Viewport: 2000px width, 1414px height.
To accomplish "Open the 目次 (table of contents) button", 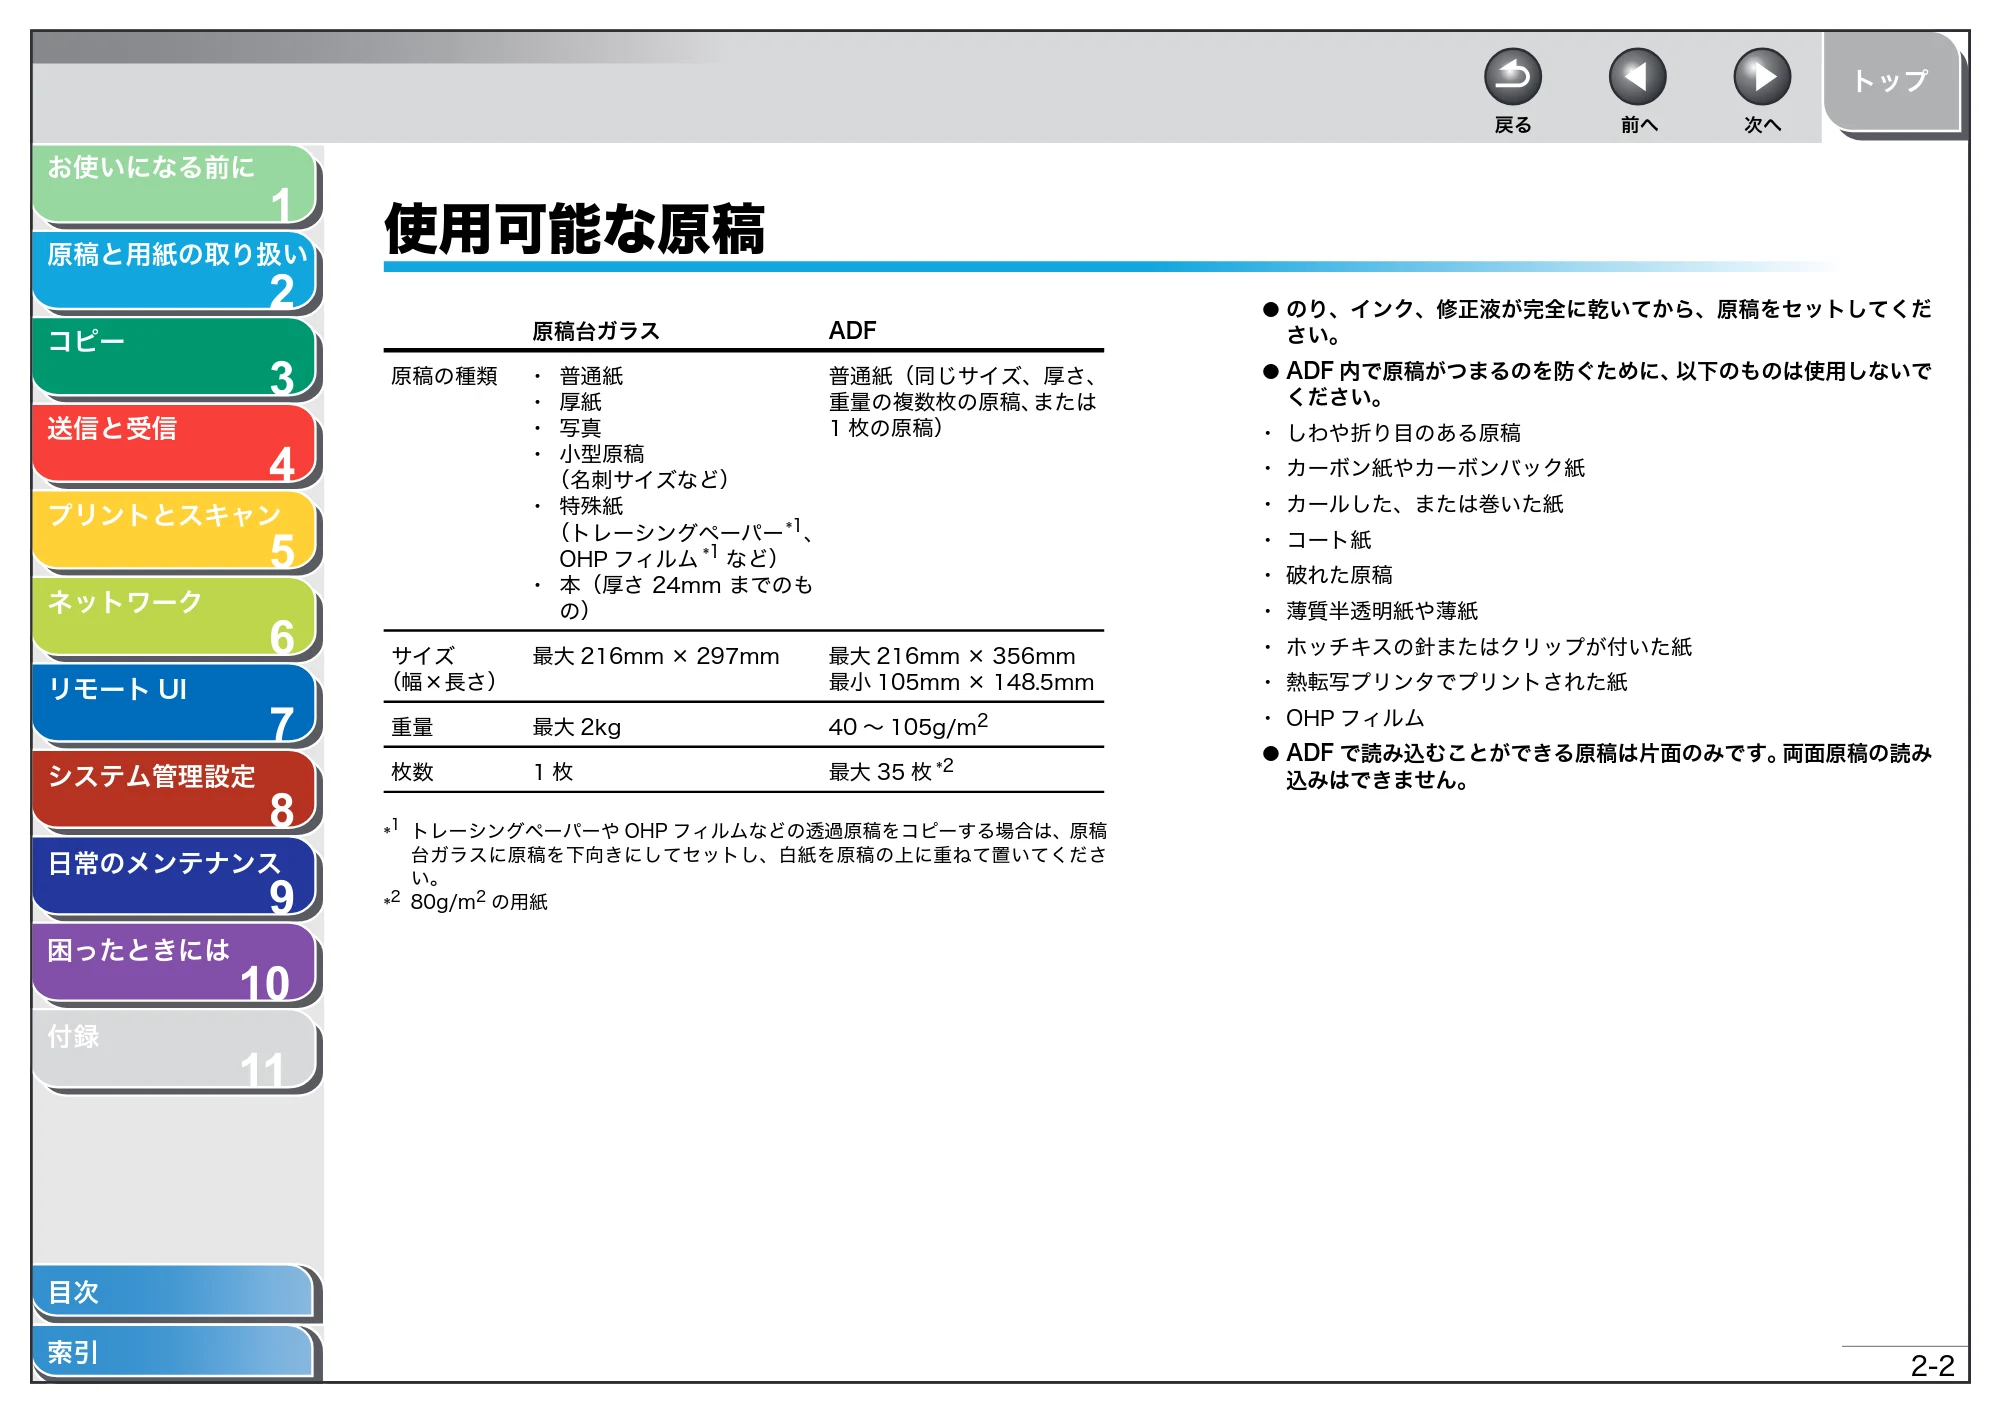I will tap(174, 1293).
